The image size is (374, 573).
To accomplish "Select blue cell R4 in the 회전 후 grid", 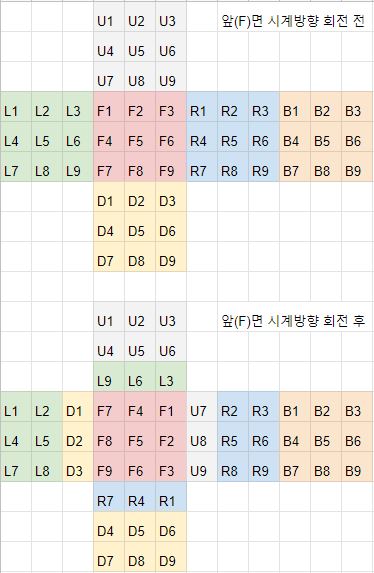I will [x=140, y=497].
